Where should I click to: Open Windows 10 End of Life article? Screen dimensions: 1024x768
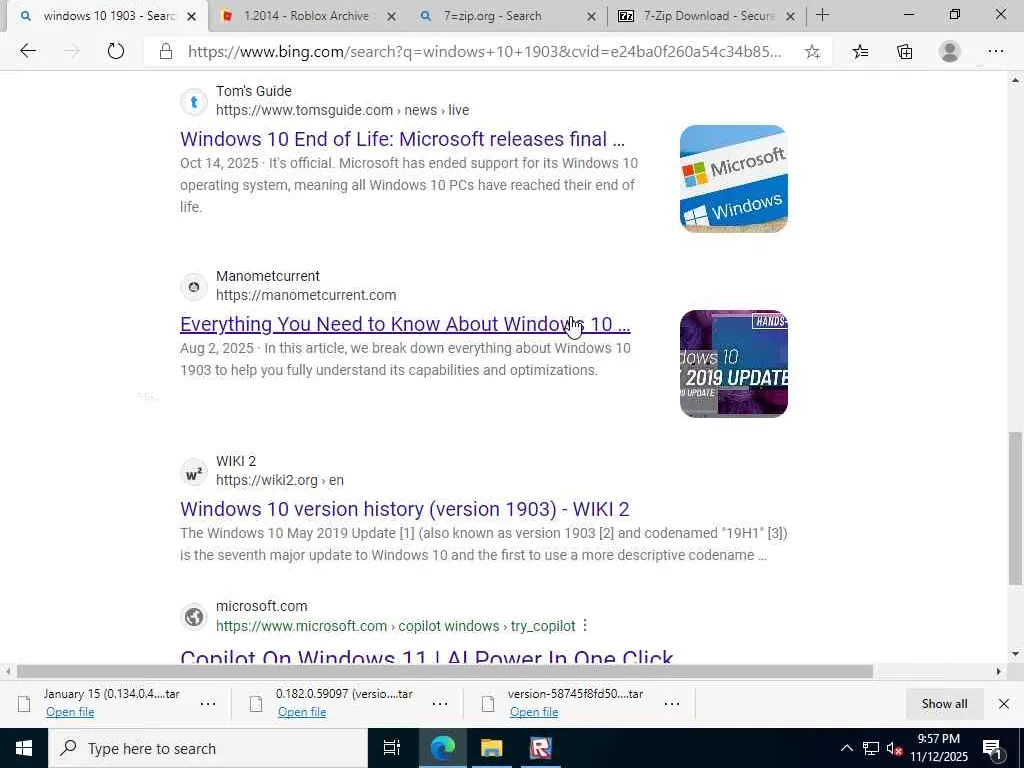click(x=402, y=138)
